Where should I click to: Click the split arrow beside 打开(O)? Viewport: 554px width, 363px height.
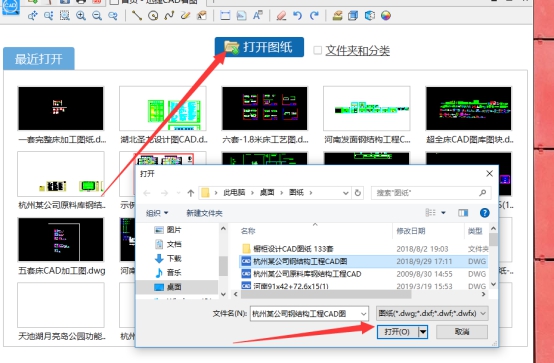(x=423, y=332)
